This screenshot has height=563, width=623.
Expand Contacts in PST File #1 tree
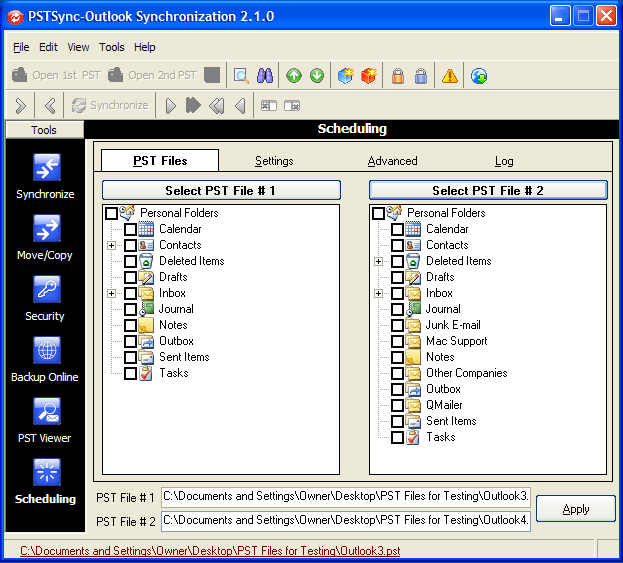pos(112,246)
